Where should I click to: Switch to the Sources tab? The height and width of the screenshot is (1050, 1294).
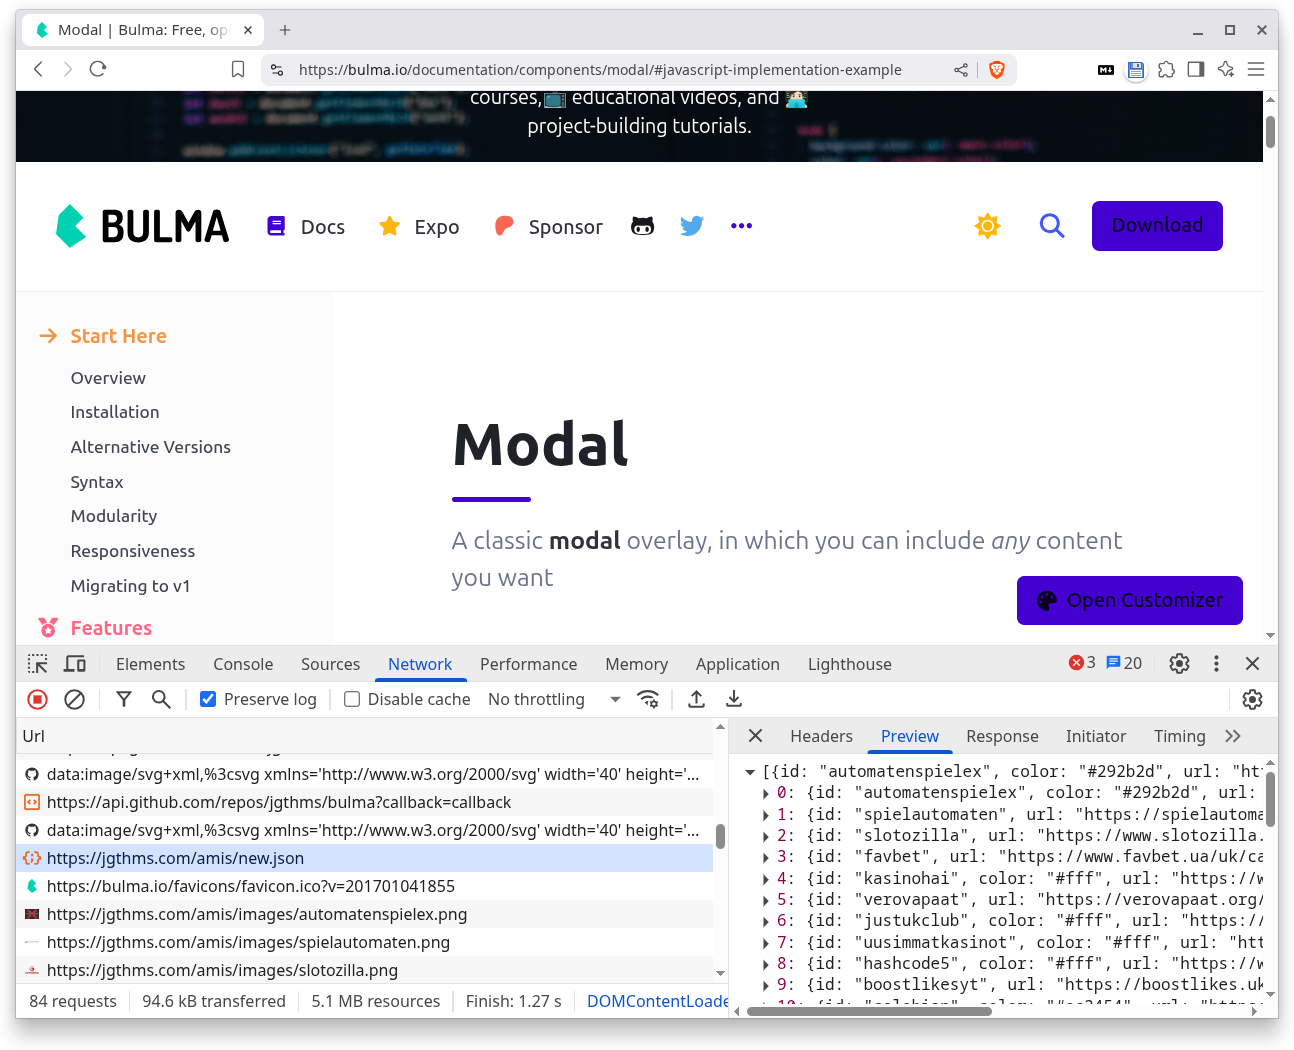coord(330,664)
